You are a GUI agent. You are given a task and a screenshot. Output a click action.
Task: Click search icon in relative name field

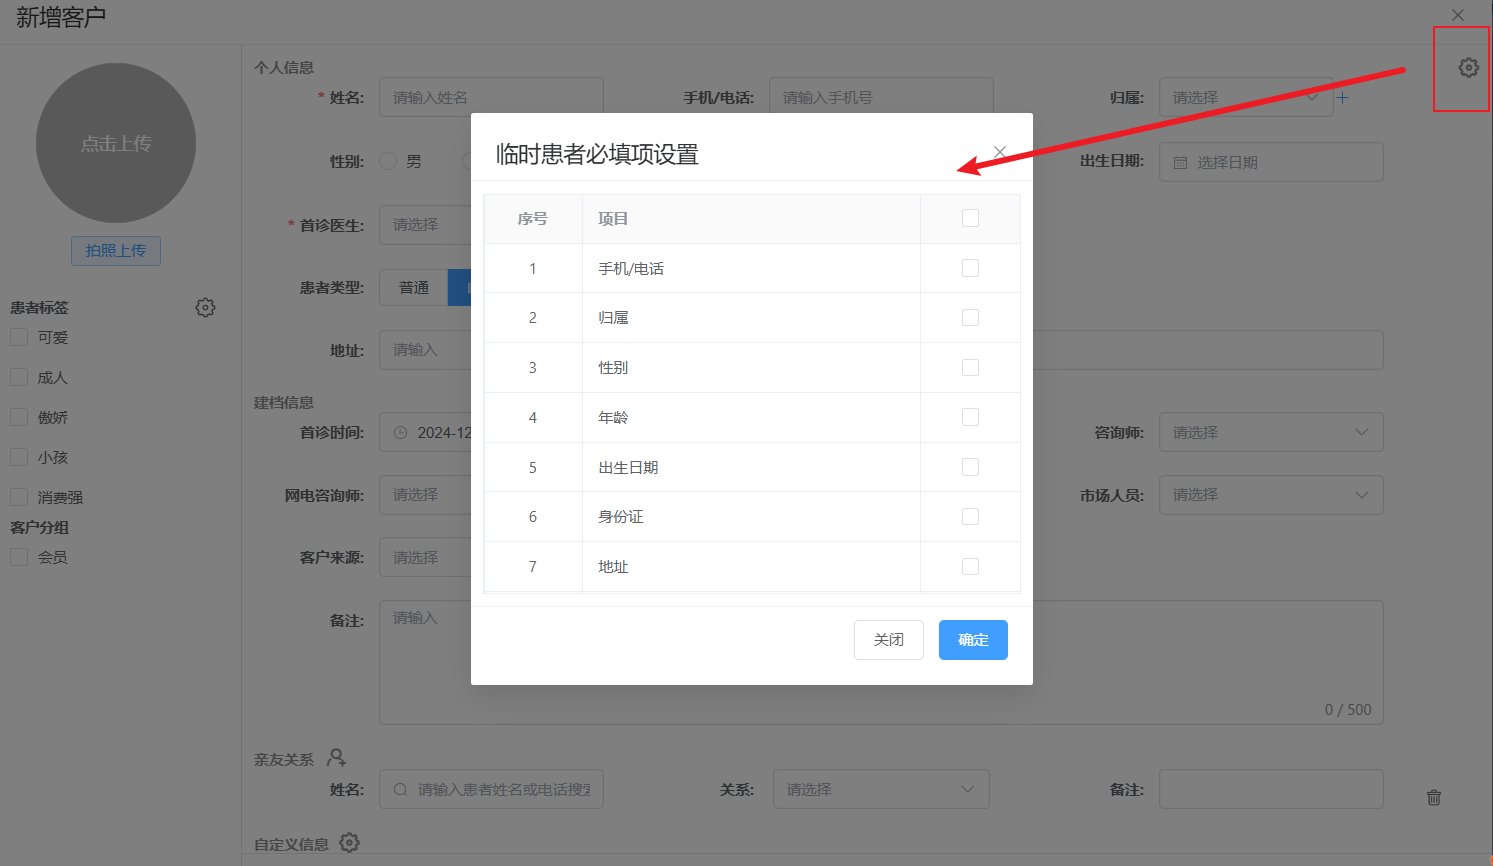400,790
